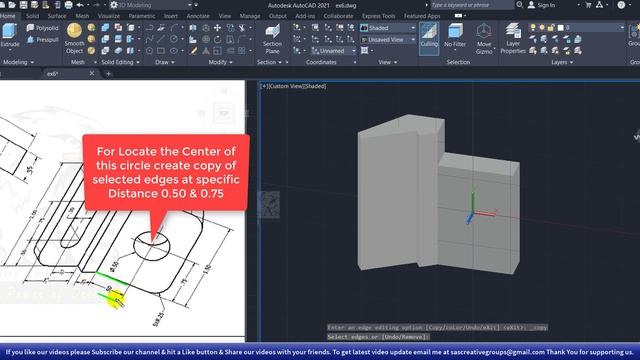The width and height of the screenshot is (640, 360).
Task: Select the Solid Intersect icon in Solid Editing
Action: [105, 51]
